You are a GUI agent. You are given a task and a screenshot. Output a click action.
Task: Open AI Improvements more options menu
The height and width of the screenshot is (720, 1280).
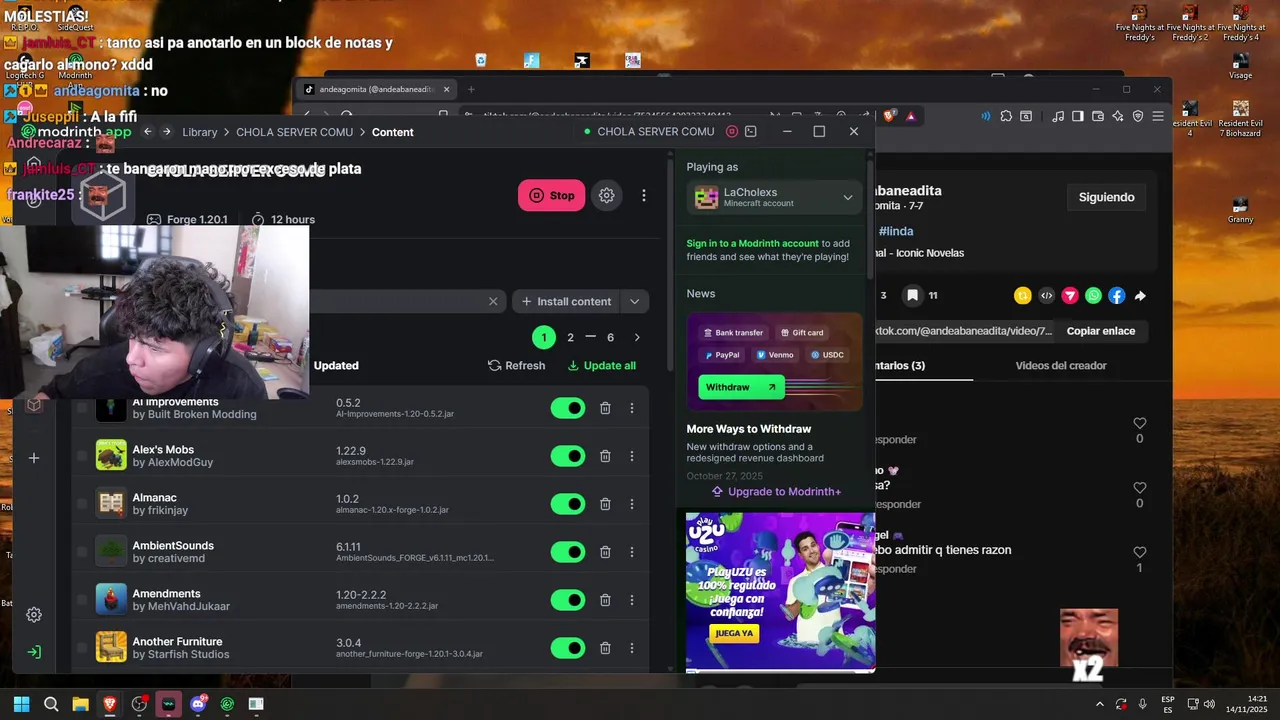tap(631, 408)
